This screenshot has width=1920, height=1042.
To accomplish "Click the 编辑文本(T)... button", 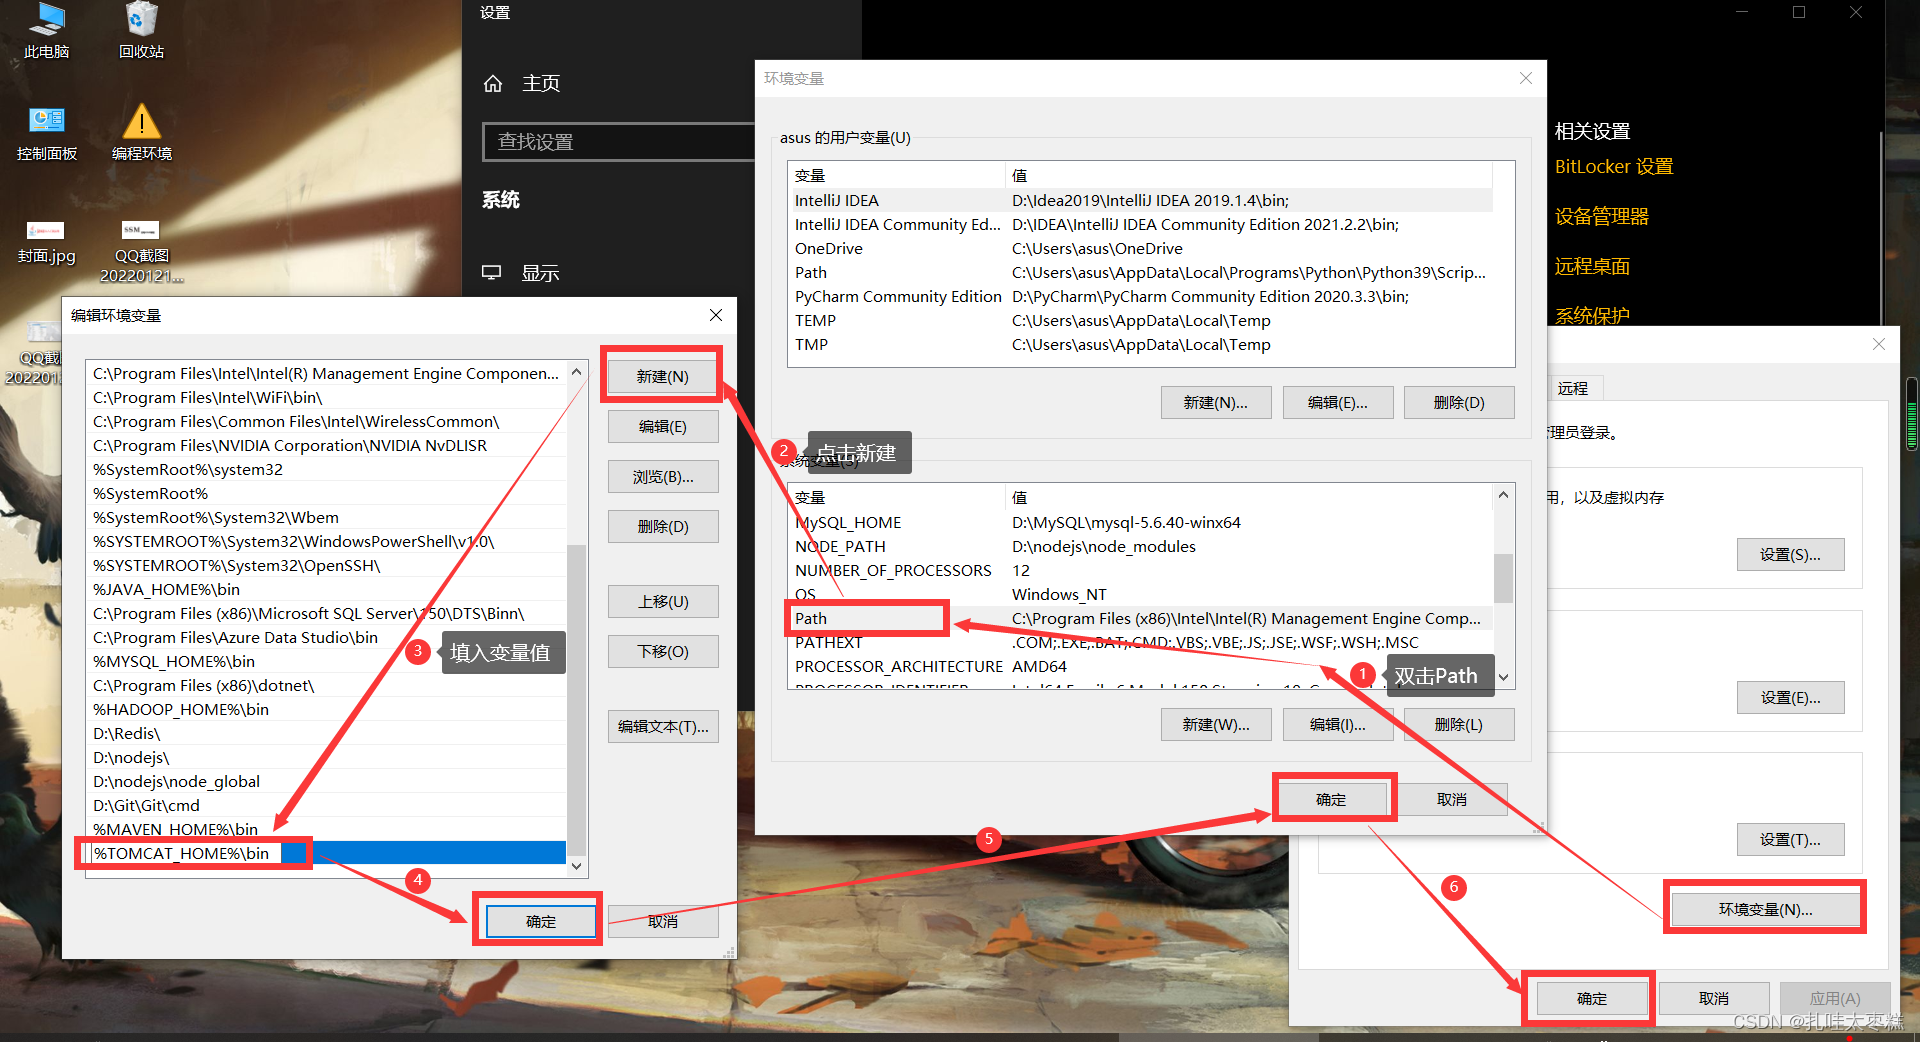I will 662,727.
